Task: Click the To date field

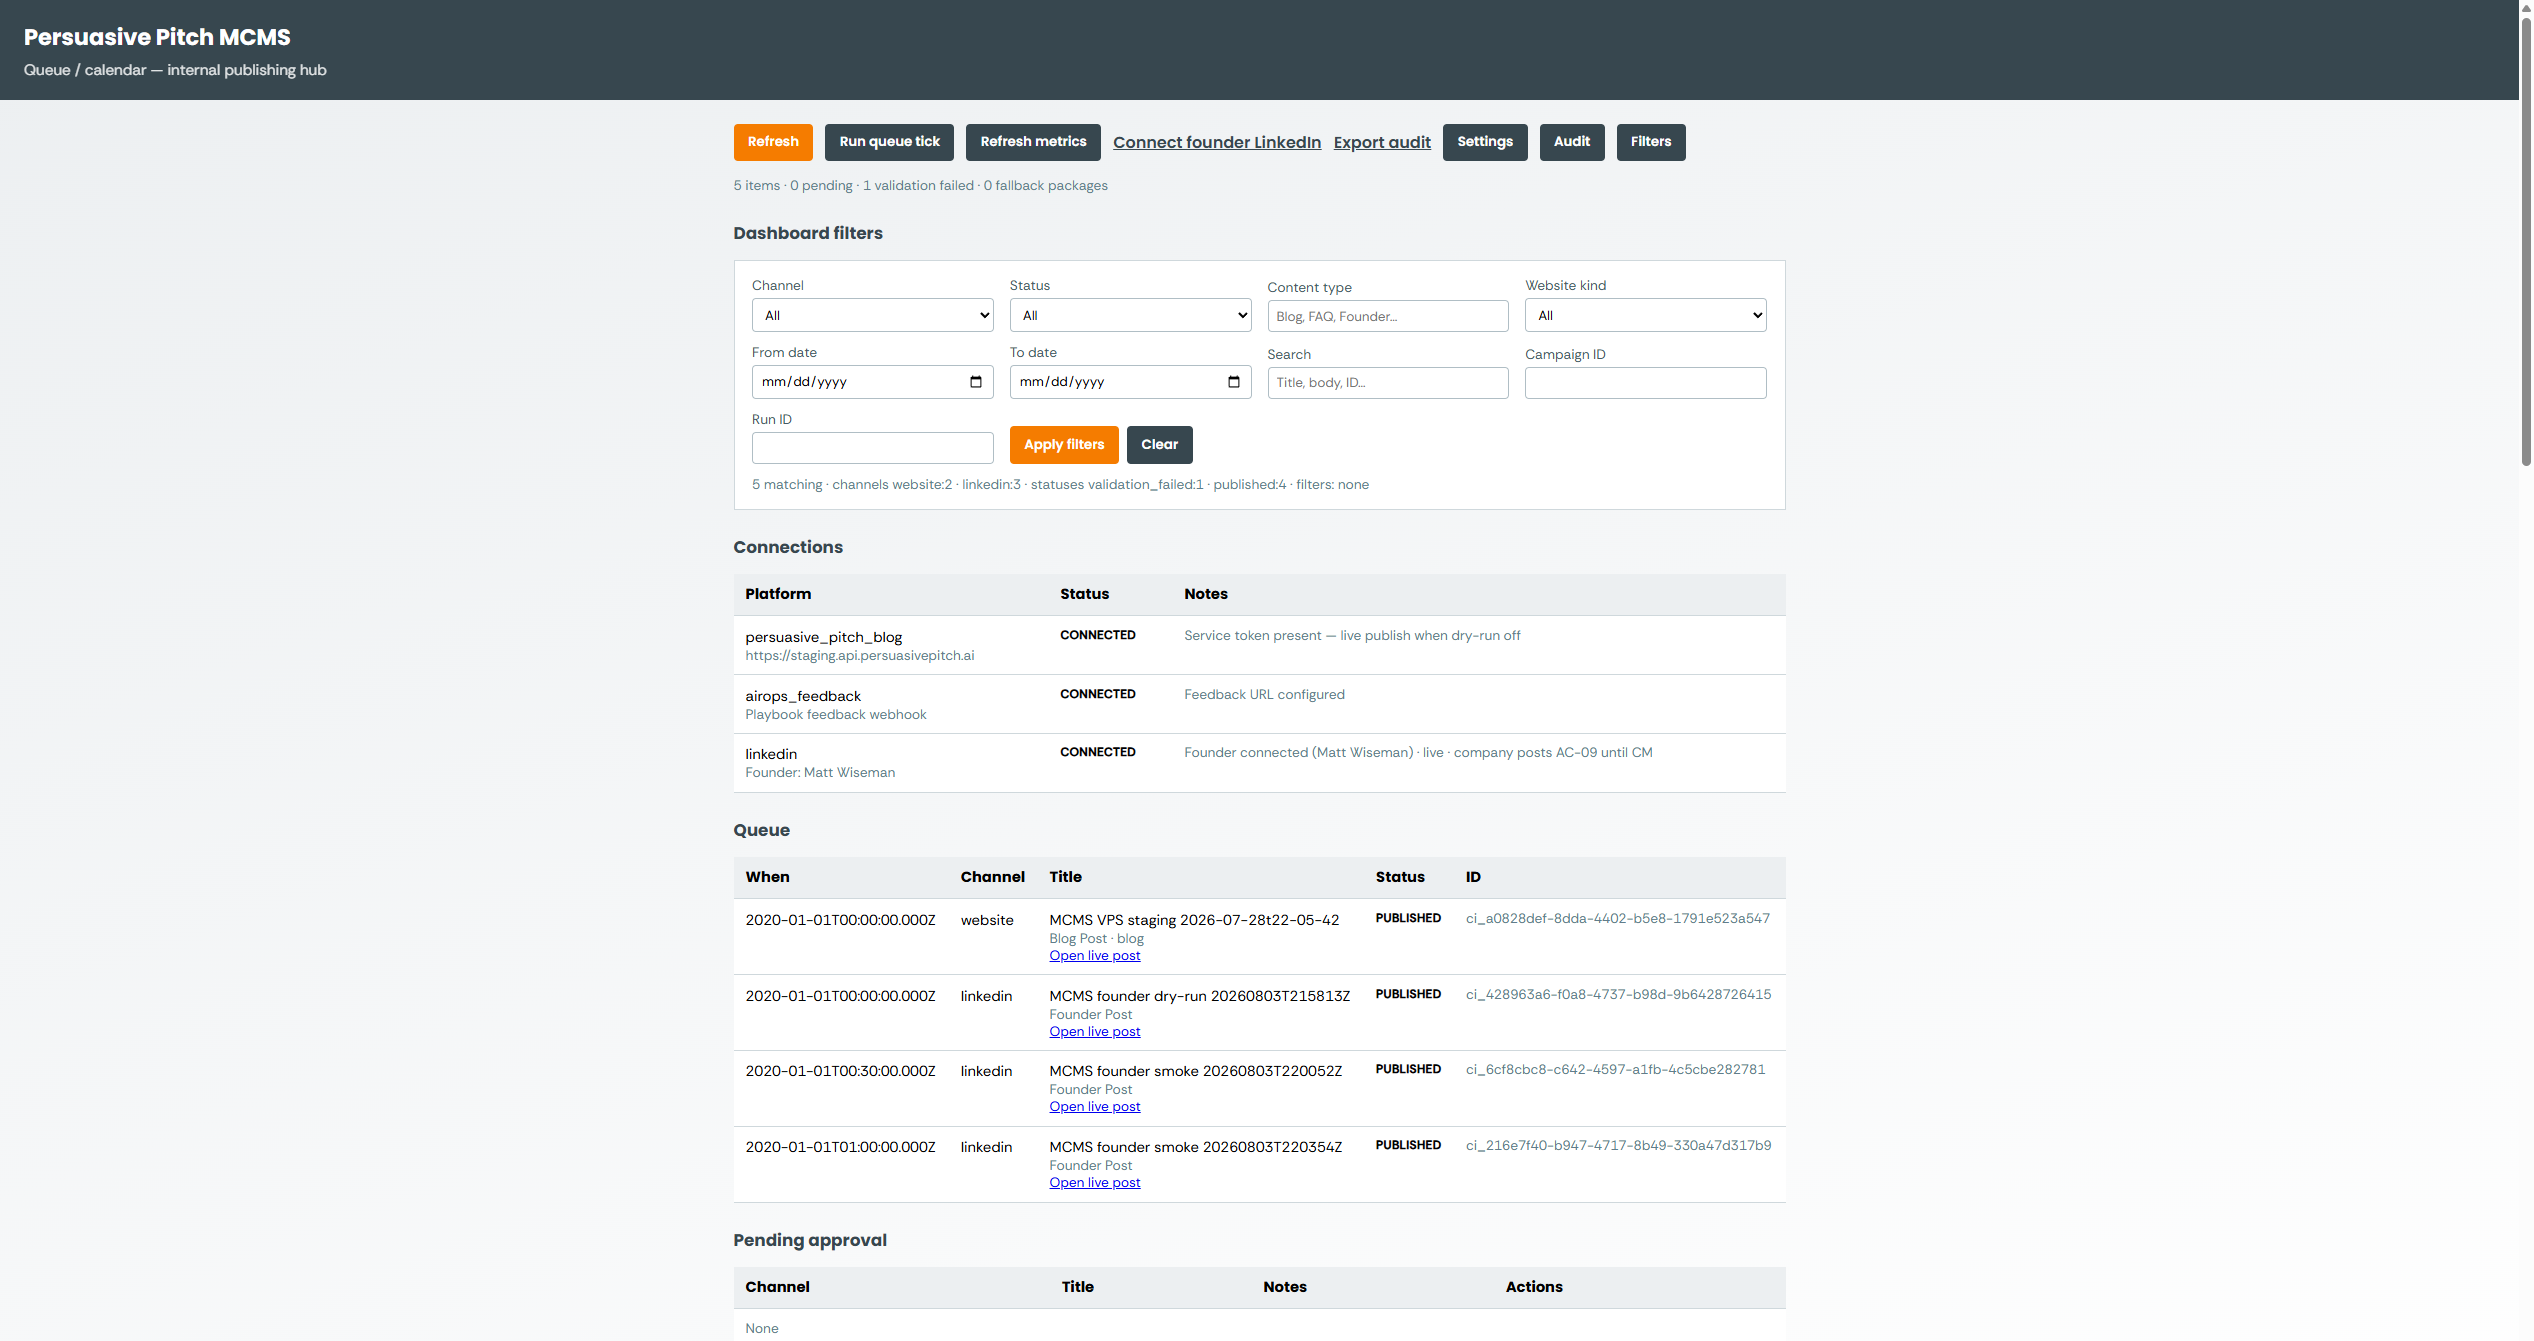Action: point(1130,382)
